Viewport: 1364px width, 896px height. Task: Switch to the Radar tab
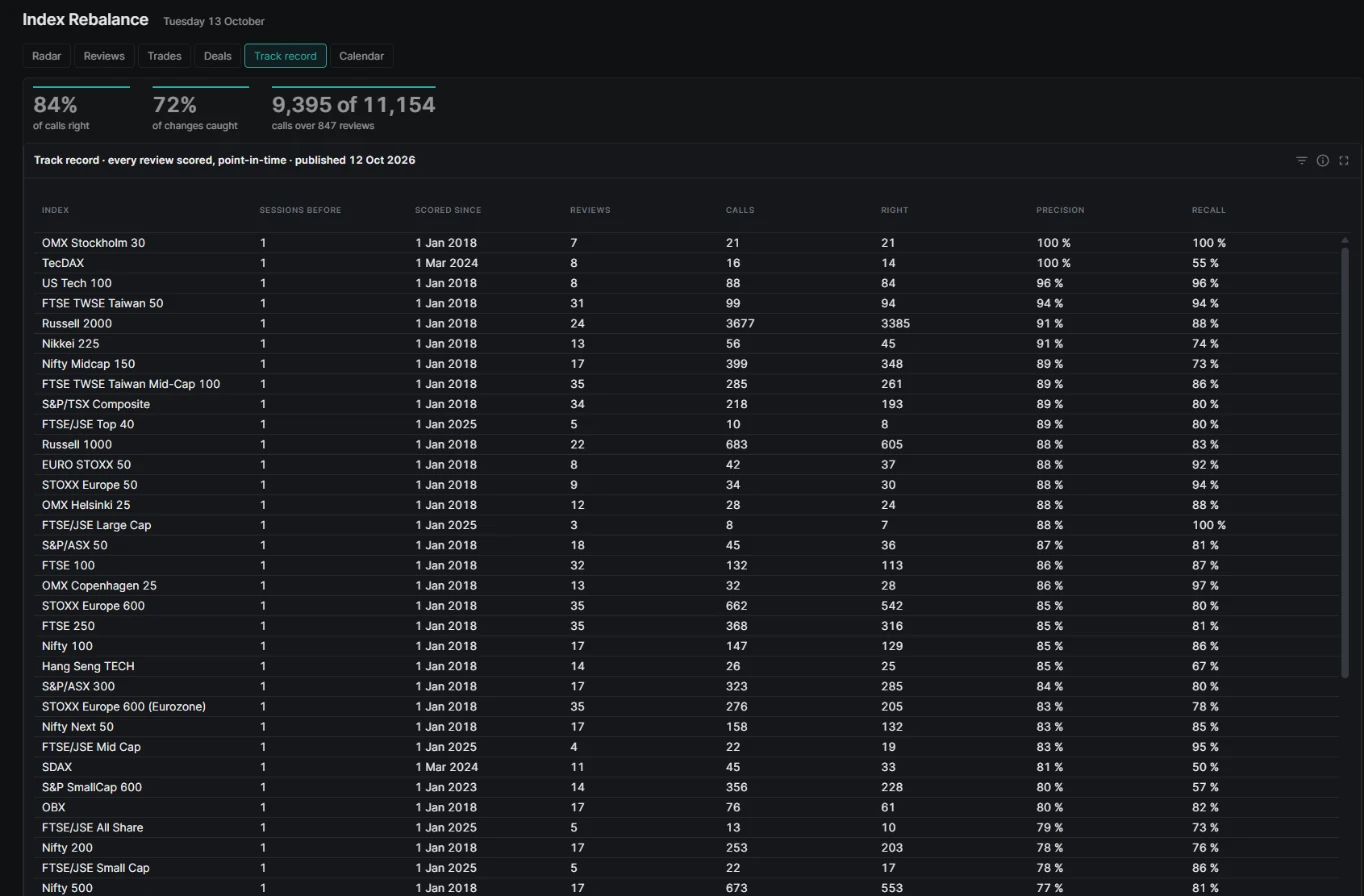pyautogui.click(x=47, y=56)
